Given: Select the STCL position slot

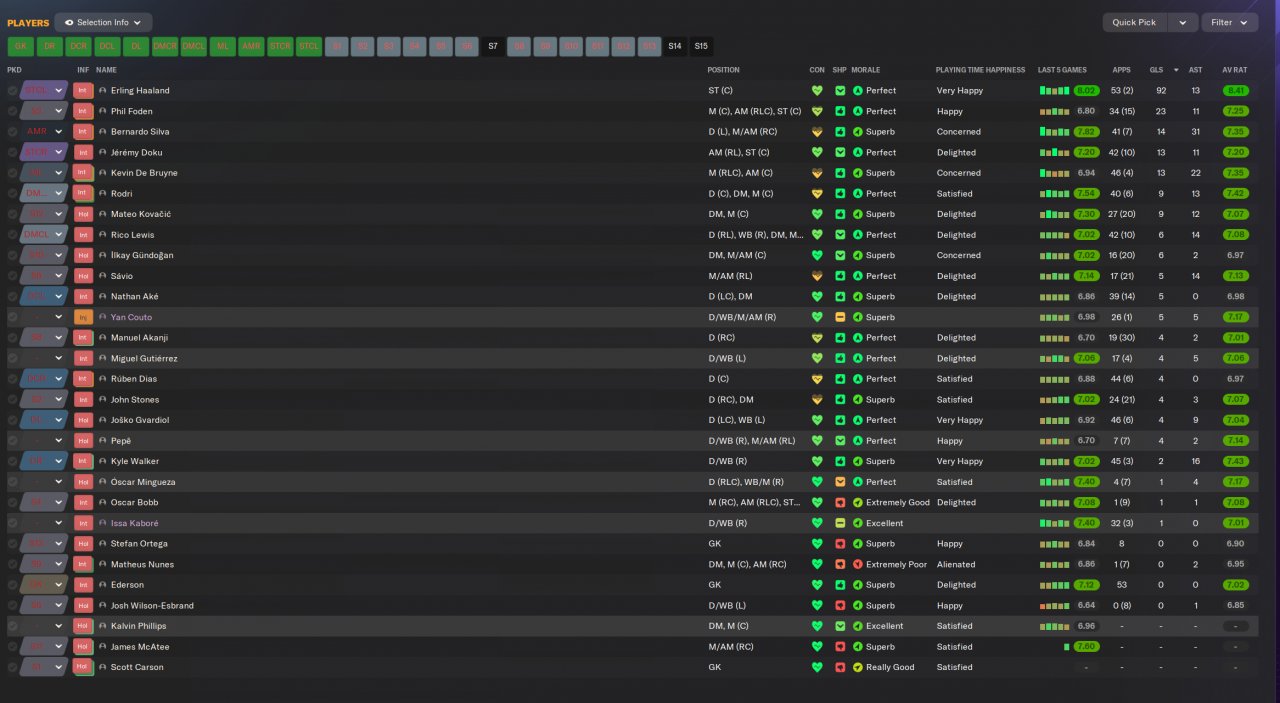Looking at the screenshot, I should tap(309, 46).
